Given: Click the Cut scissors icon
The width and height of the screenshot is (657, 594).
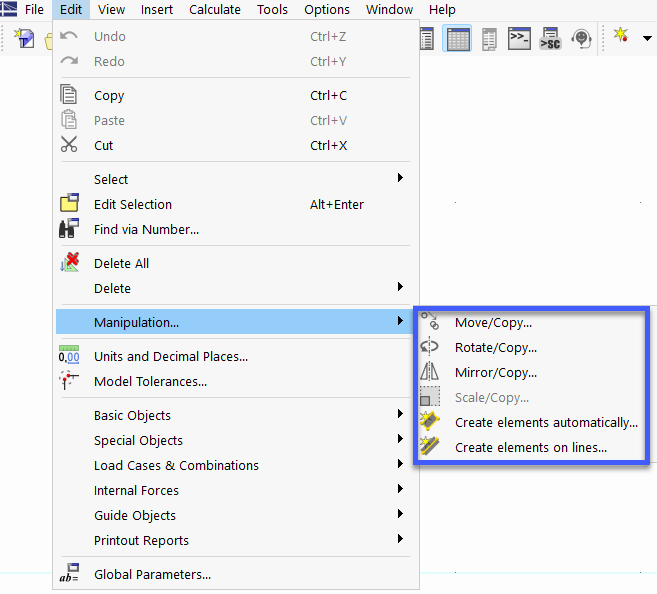Looking at the screenshot, I should point(69,145).
